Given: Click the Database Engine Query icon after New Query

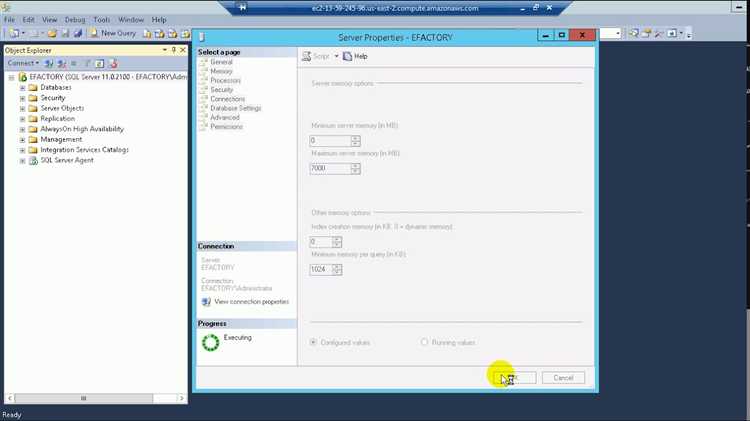Looking at the screenshot, I should tap(147, 33).
